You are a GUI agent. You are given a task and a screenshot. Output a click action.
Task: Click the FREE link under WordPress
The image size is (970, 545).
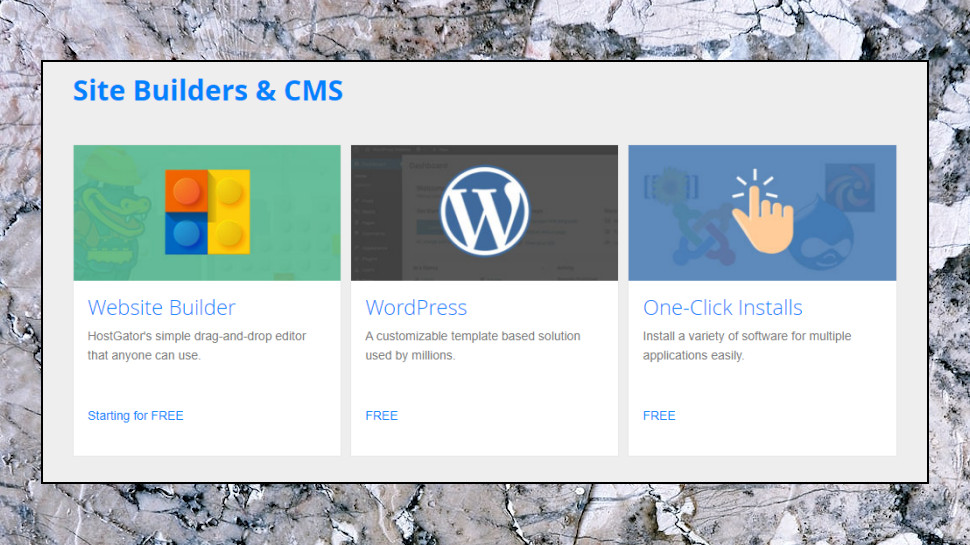381,416
